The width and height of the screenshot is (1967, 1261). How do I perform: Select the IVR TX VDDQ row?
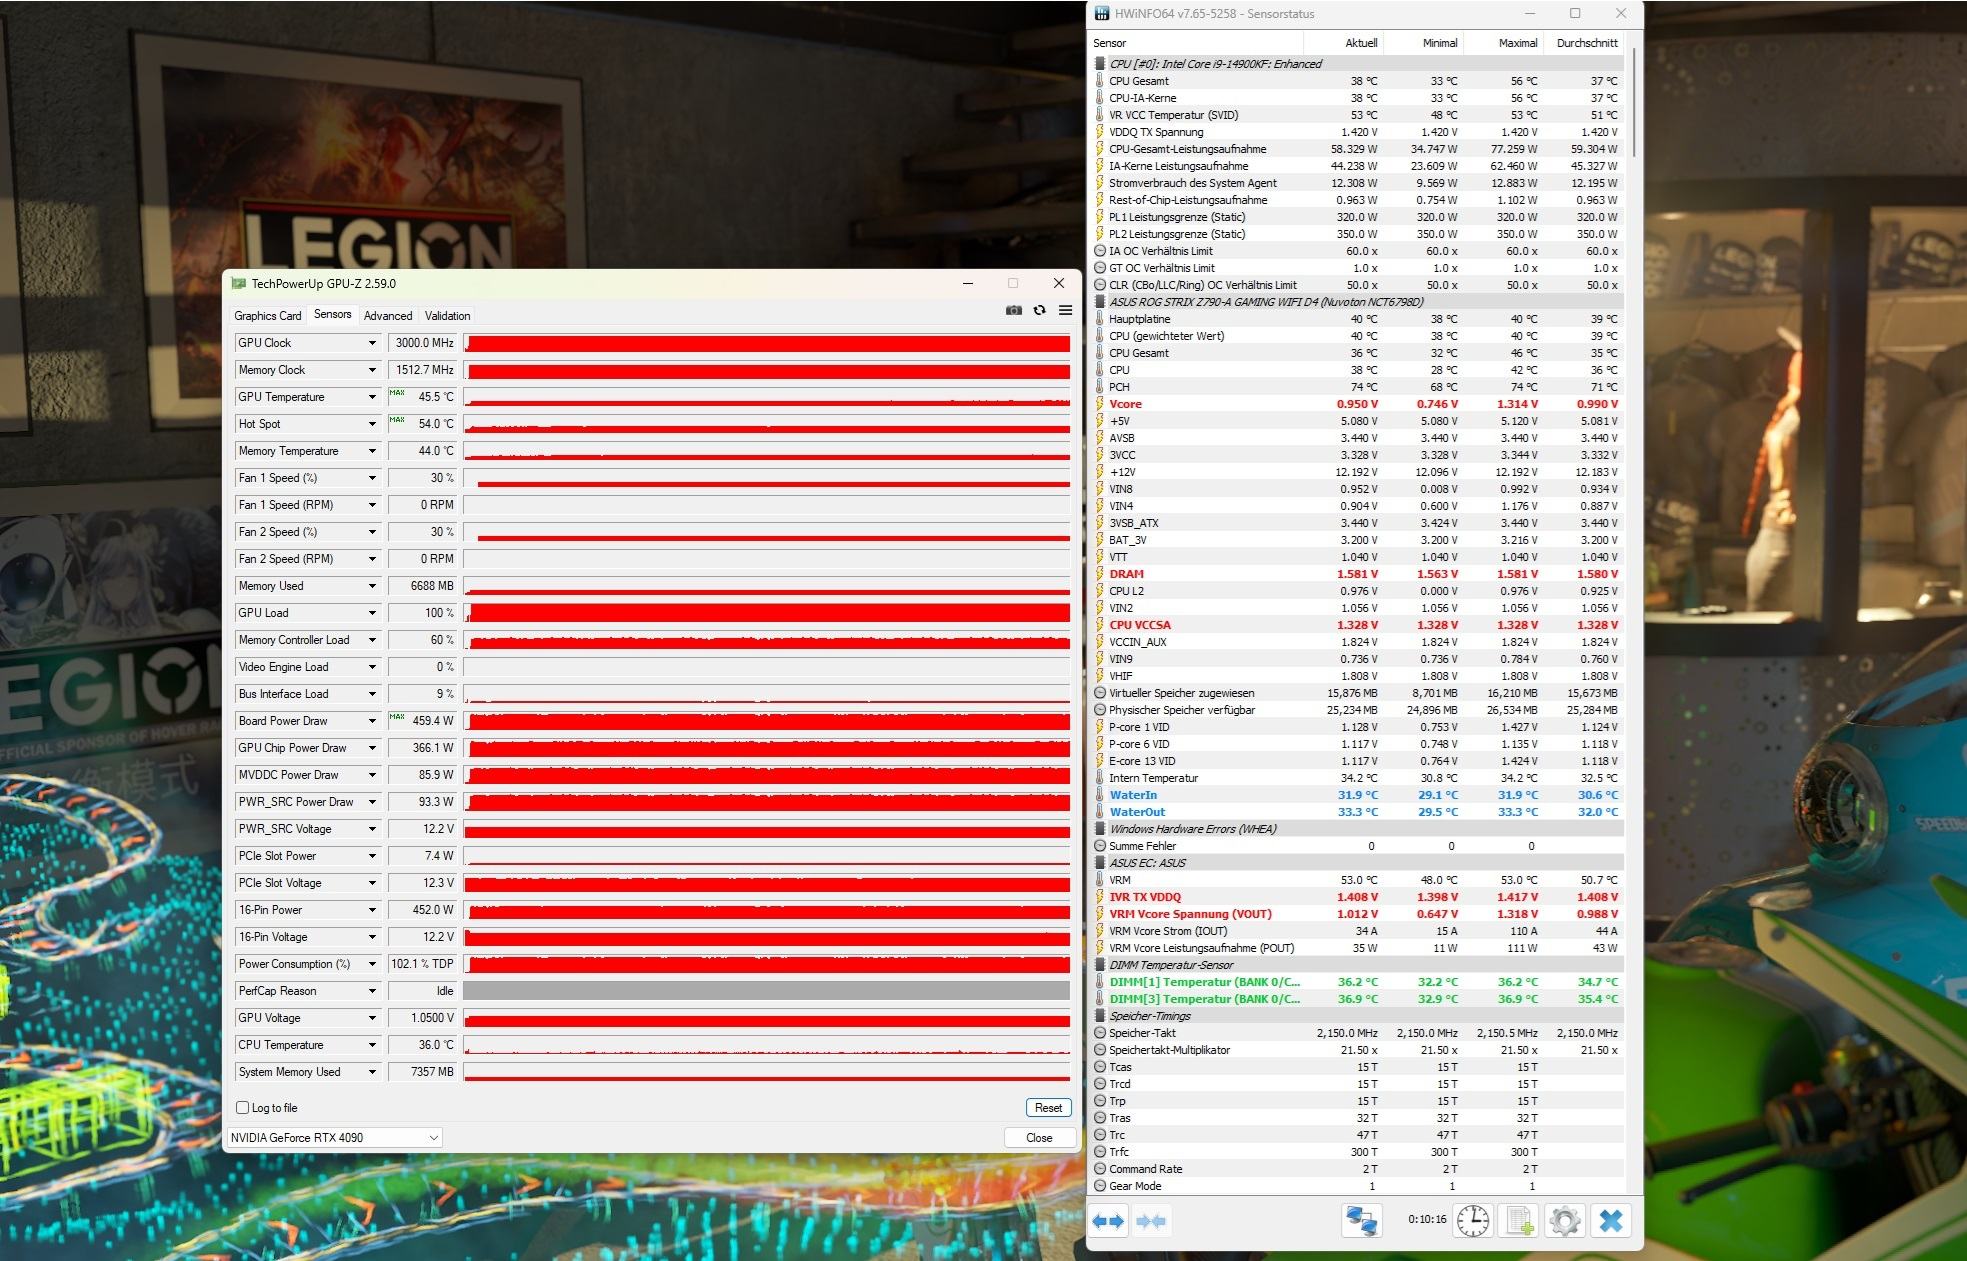(1358, 897)
